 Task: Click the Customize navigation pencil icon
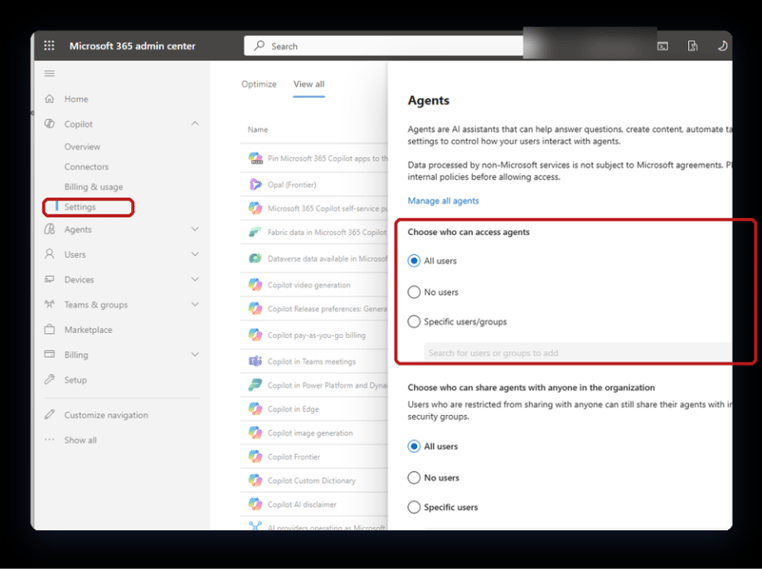click(49, 414)
